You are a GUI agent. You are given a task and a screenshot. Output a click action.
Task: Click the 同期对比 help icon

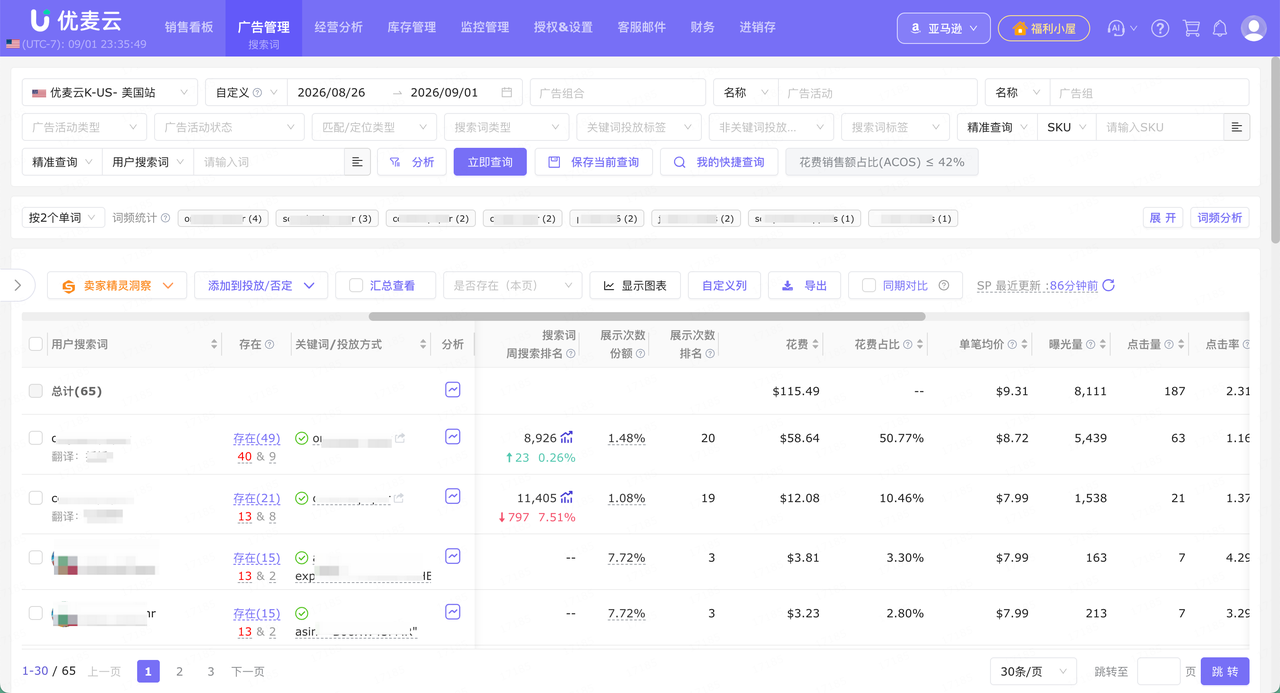point(944,285)
